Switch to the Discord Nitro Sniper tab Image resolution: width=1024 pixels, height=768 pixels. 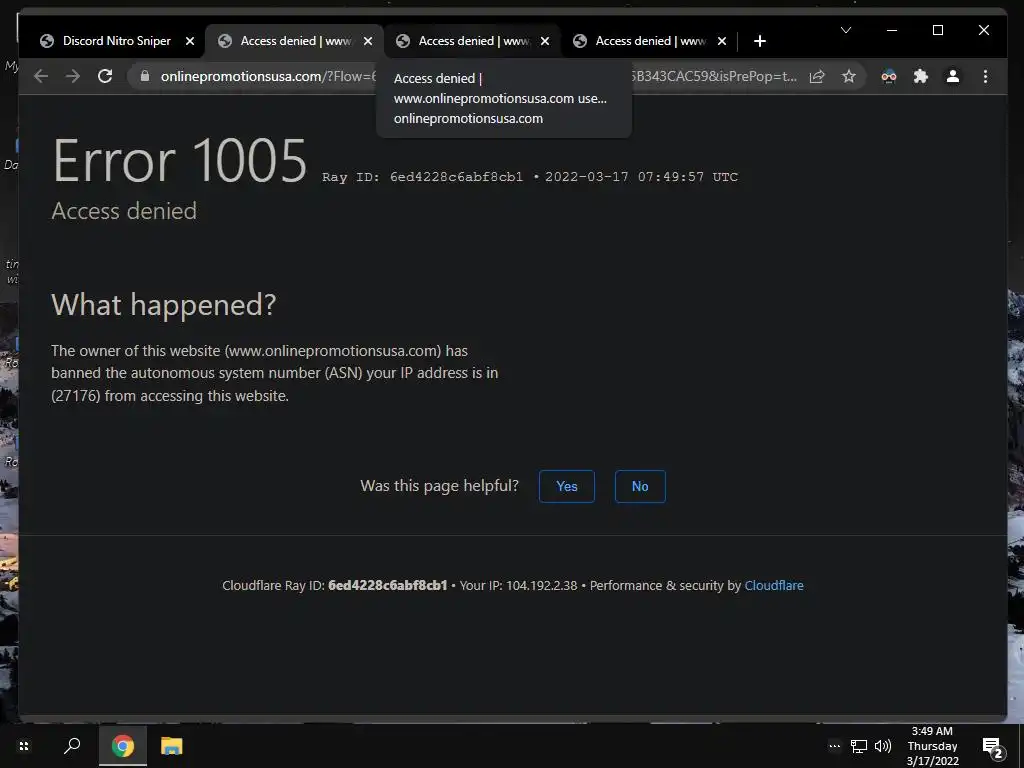(116, 41)
